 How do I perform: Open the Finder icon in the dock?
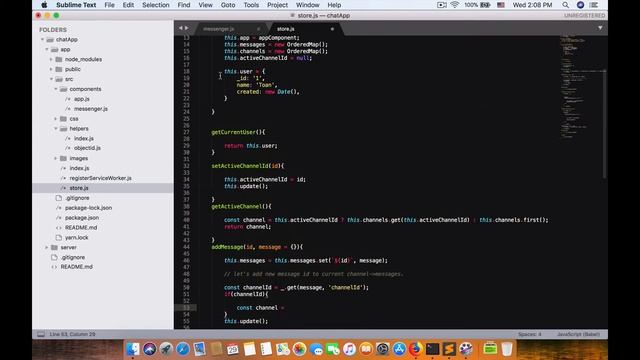coord(132,349)
